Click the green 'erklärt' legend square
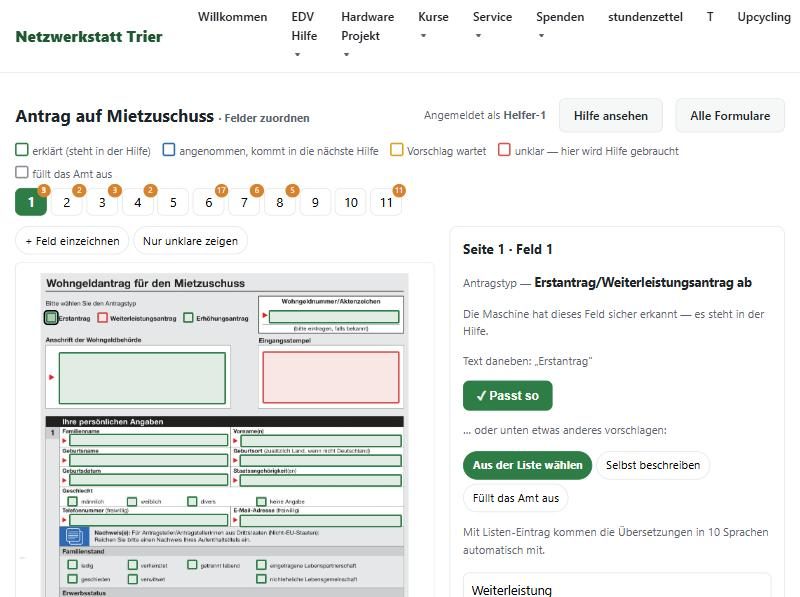800x597 pixels. pos(22,150)
